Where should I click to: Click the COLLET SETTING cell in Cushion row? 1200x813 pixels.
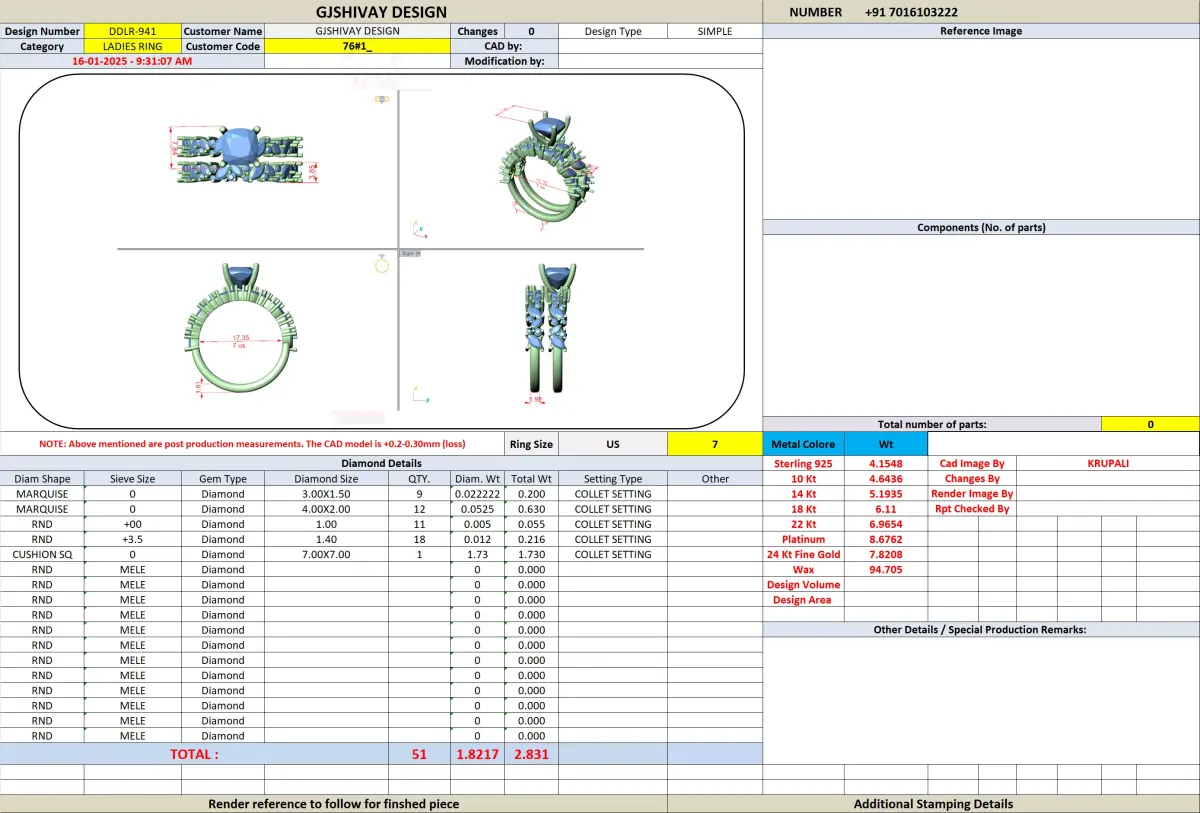[613, 554]
